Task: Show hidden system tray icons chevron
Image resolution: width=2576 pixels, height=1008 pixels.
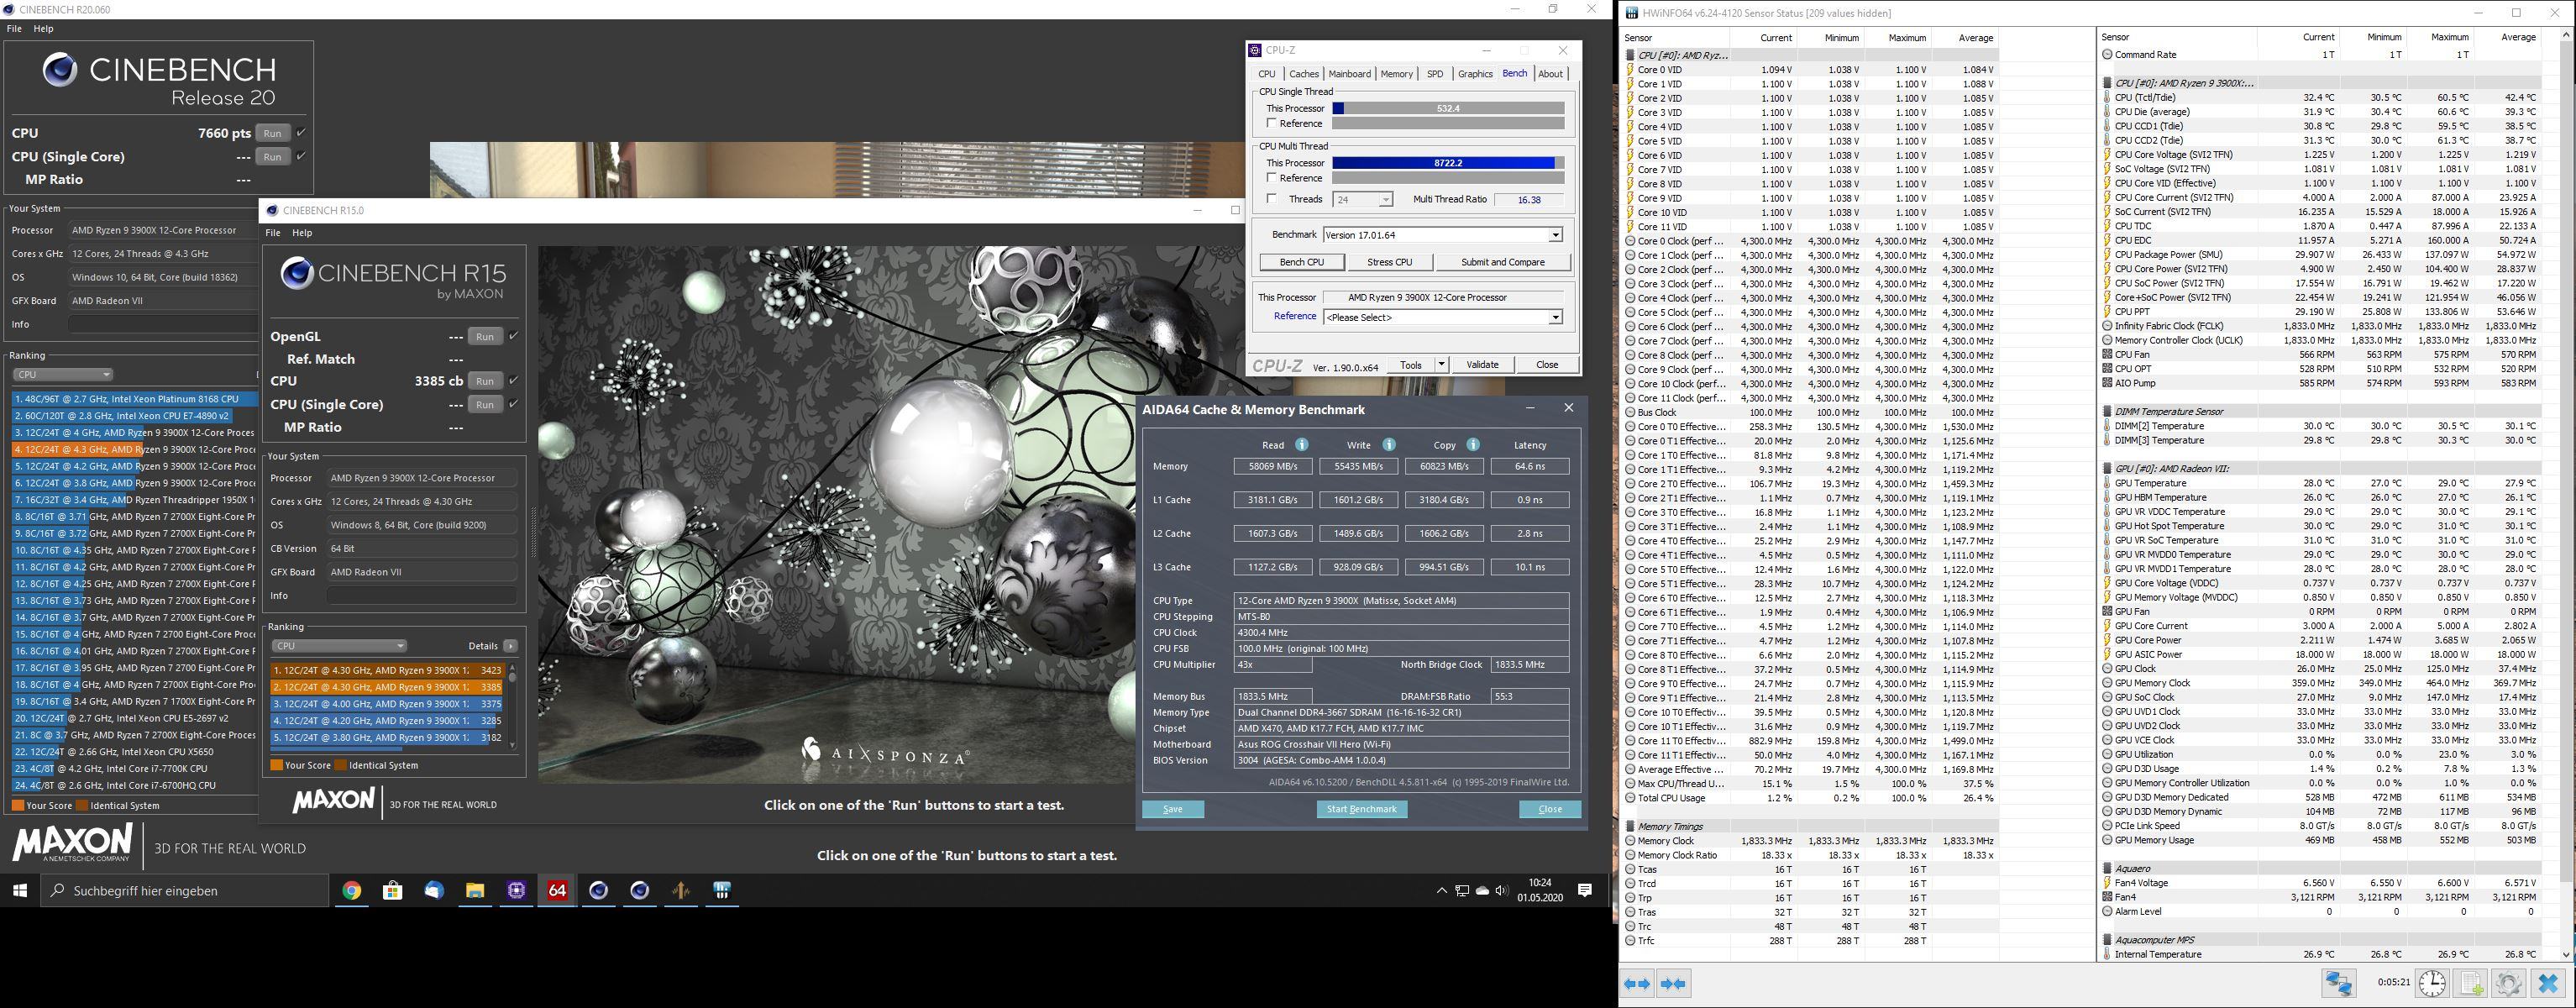Action: coord(1441,890)
